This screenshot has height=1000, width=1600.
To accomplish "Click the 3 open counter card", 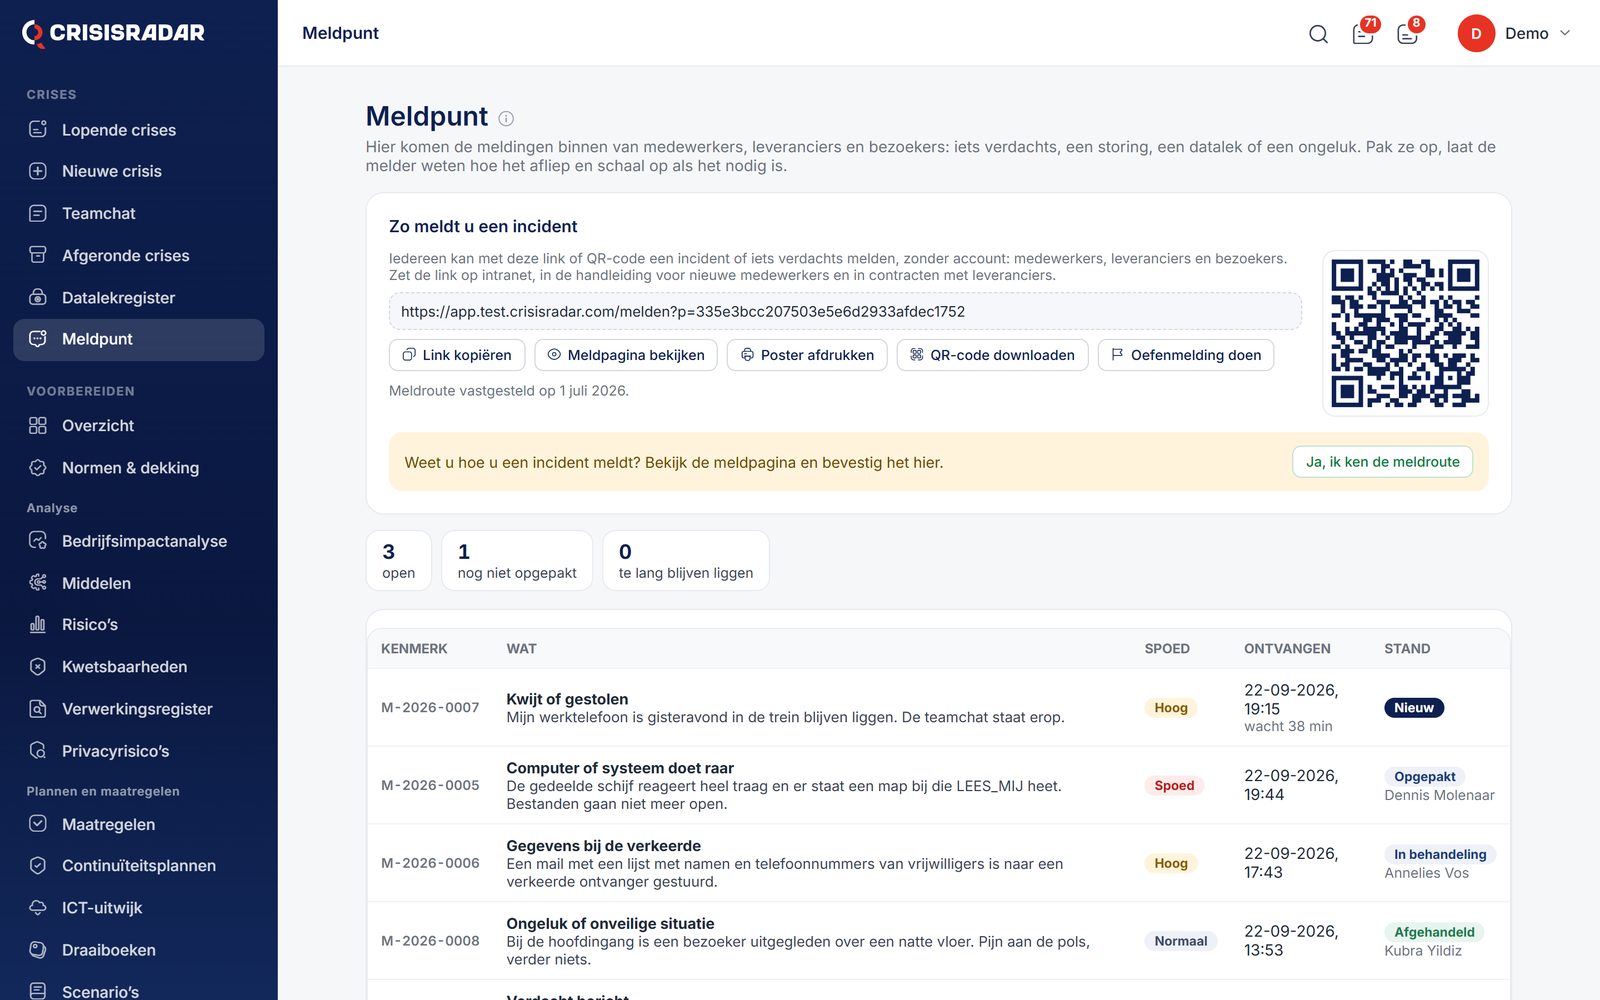I will (399, 561).
